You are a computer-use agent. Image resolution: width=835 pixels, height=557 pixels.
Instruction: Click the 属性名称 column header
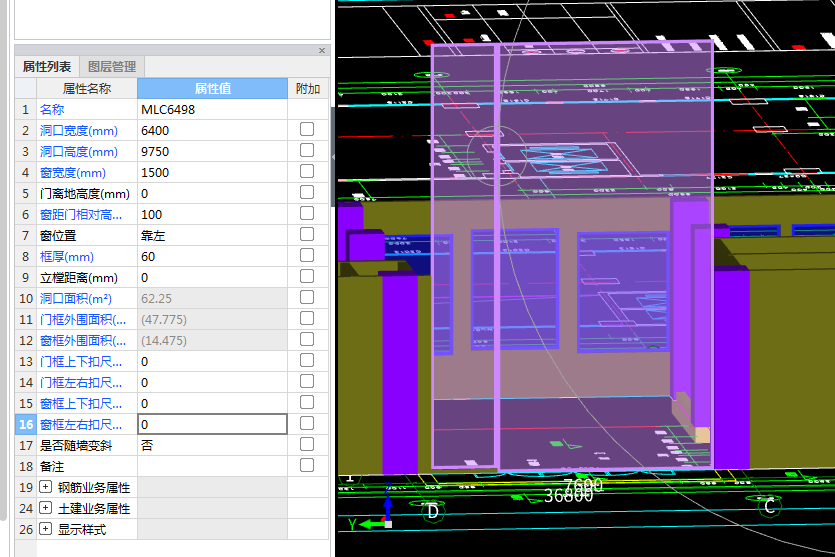click(87, 88)
